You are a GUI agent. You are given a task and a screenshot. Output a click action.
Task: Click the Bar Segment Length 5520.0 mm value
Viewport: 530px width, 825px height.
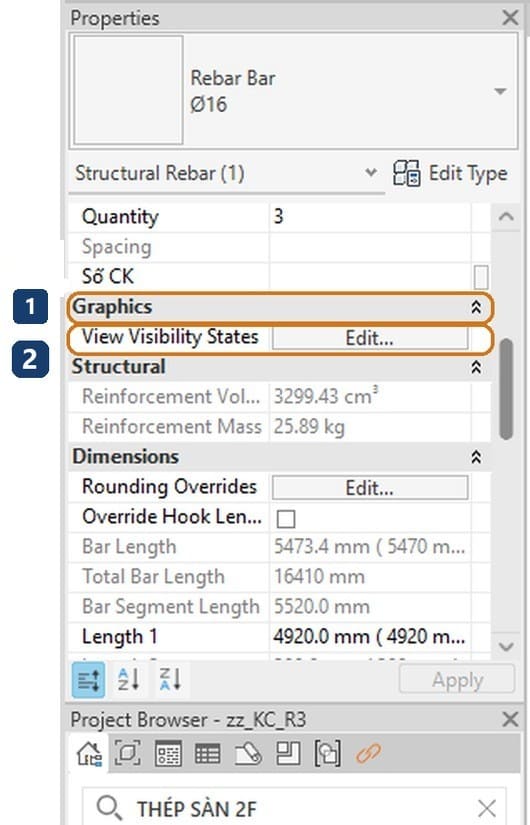[322, 607]
